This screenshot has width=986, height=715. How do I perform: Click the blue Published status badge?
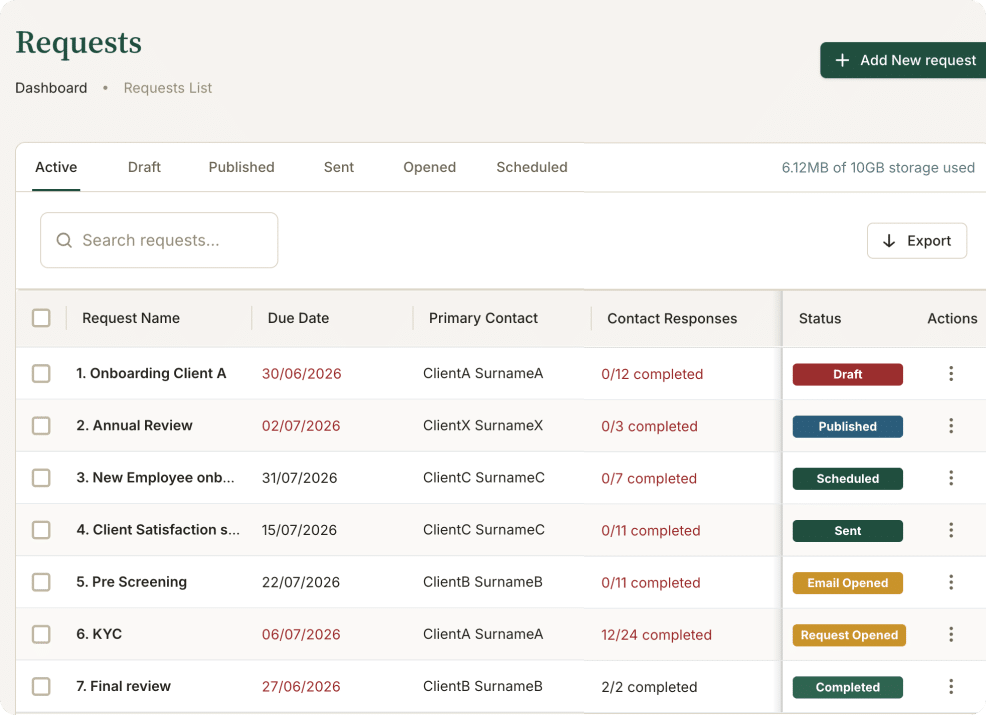click(x=848, y=426)
